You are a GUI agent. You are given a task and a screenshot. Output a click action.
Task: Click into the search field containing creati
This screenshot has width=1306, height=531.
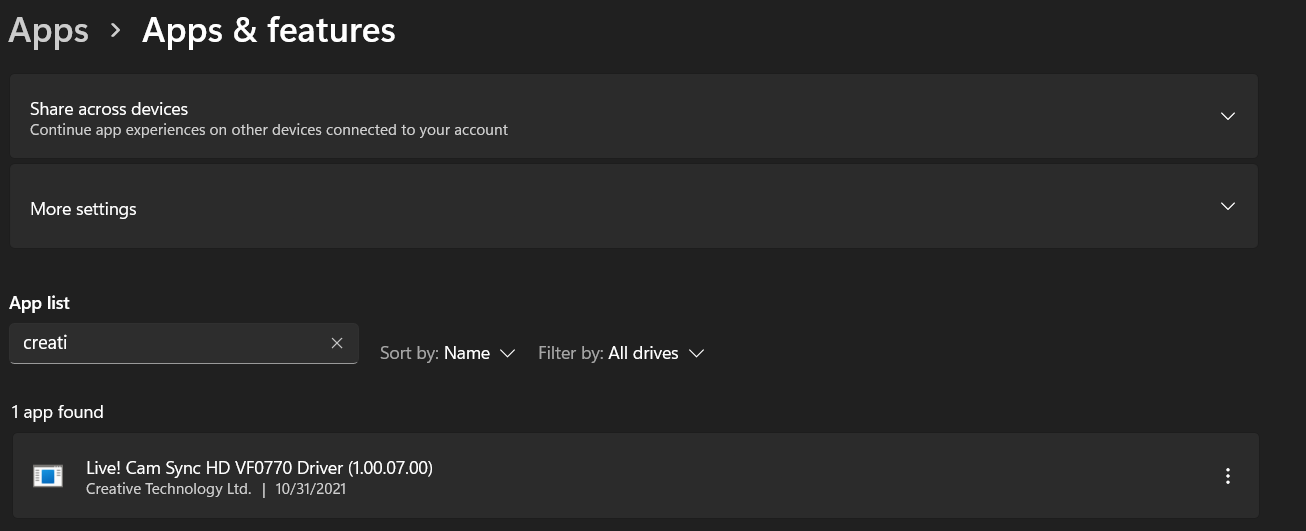coord(170,343)
